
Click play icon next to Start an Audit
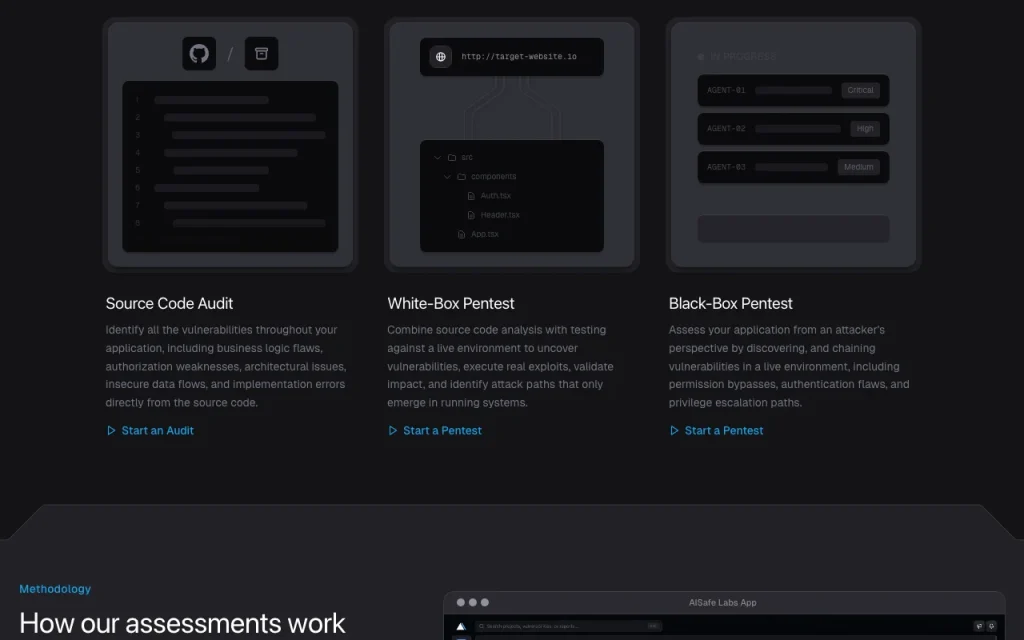click(111, 430)
